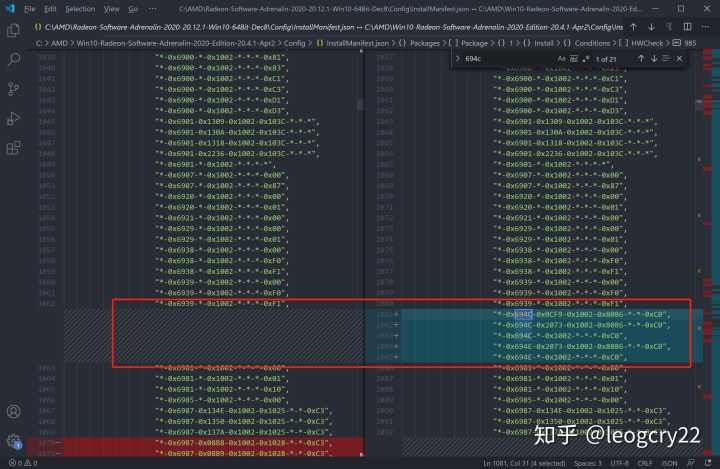Jump to previous match in find widget
Image resolution: width=720 pixels, height=469 pixels.
coord(641,59)
